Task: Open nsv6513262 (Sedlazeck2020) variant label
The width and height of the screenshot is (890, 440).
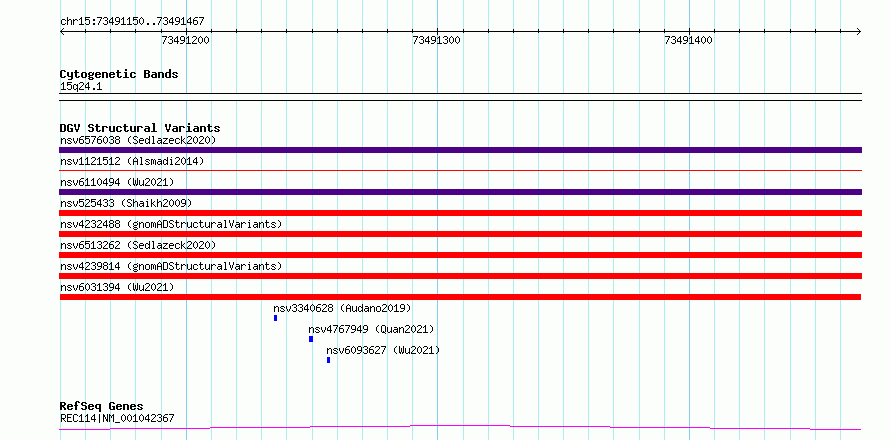Action: pos(138,245)
